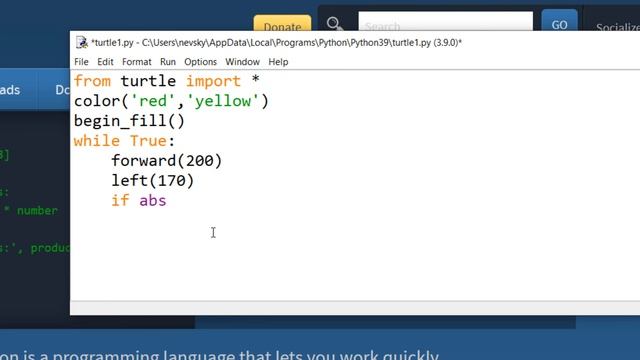This screenshot has height=360, width=640.
Task: Open the Run menu
Action: coord(168,62)
